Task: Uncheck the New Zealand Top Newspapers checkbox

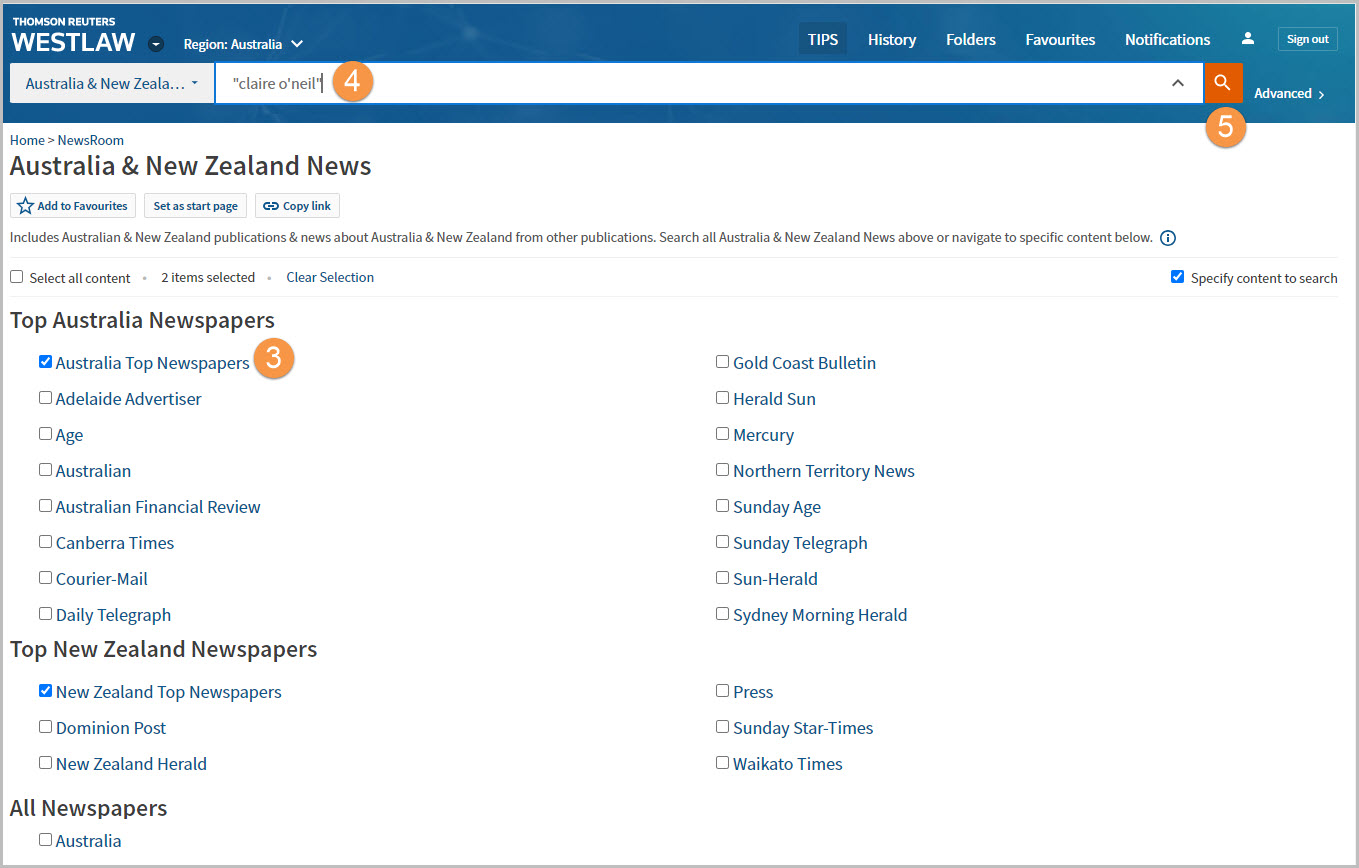Action: pos(45,691)
